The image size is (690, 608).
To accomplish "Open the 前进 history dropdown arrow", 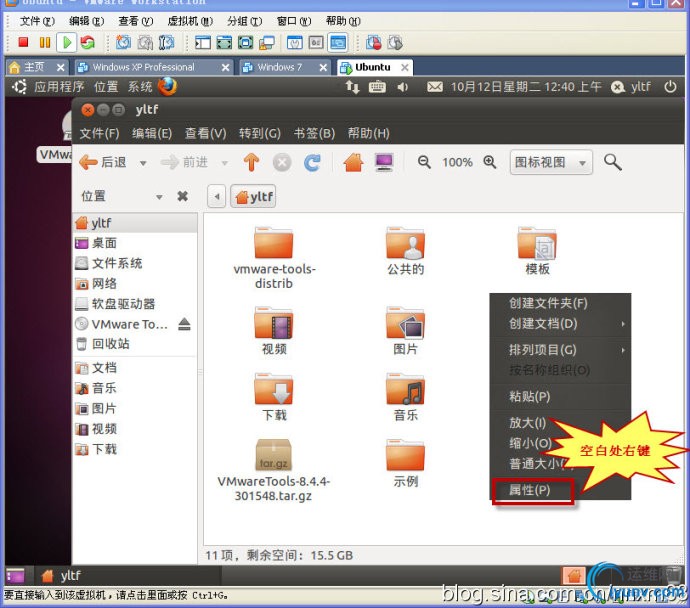I will click(x=224, y=163).
